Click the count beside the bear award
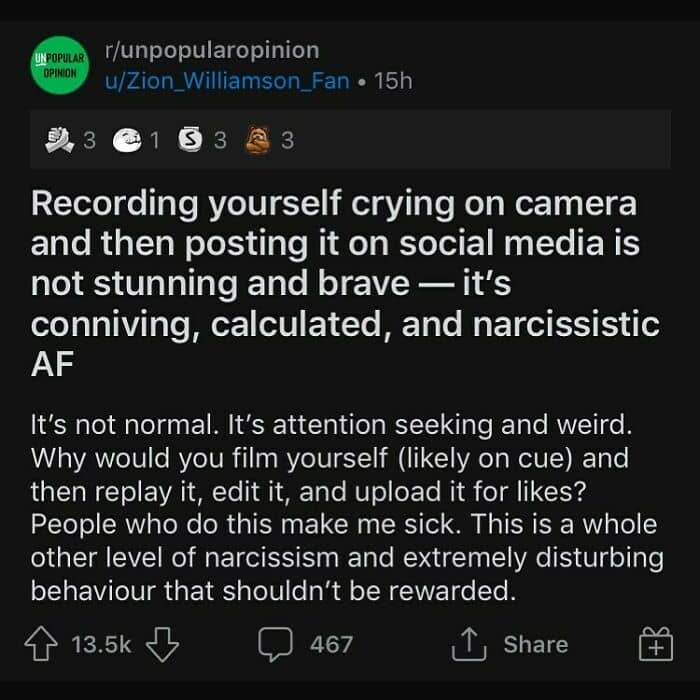 tap(288, 141)
